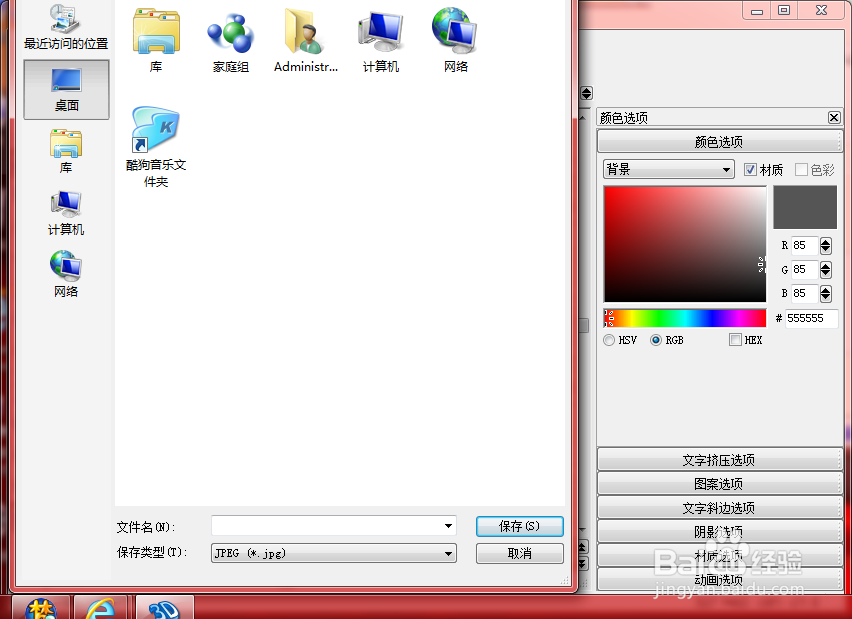This screenshot has width=852, height=619.
Task: Select the Kugou music folder shortcut (酷狗音乐文件夹)
Action: click(156, 147)
